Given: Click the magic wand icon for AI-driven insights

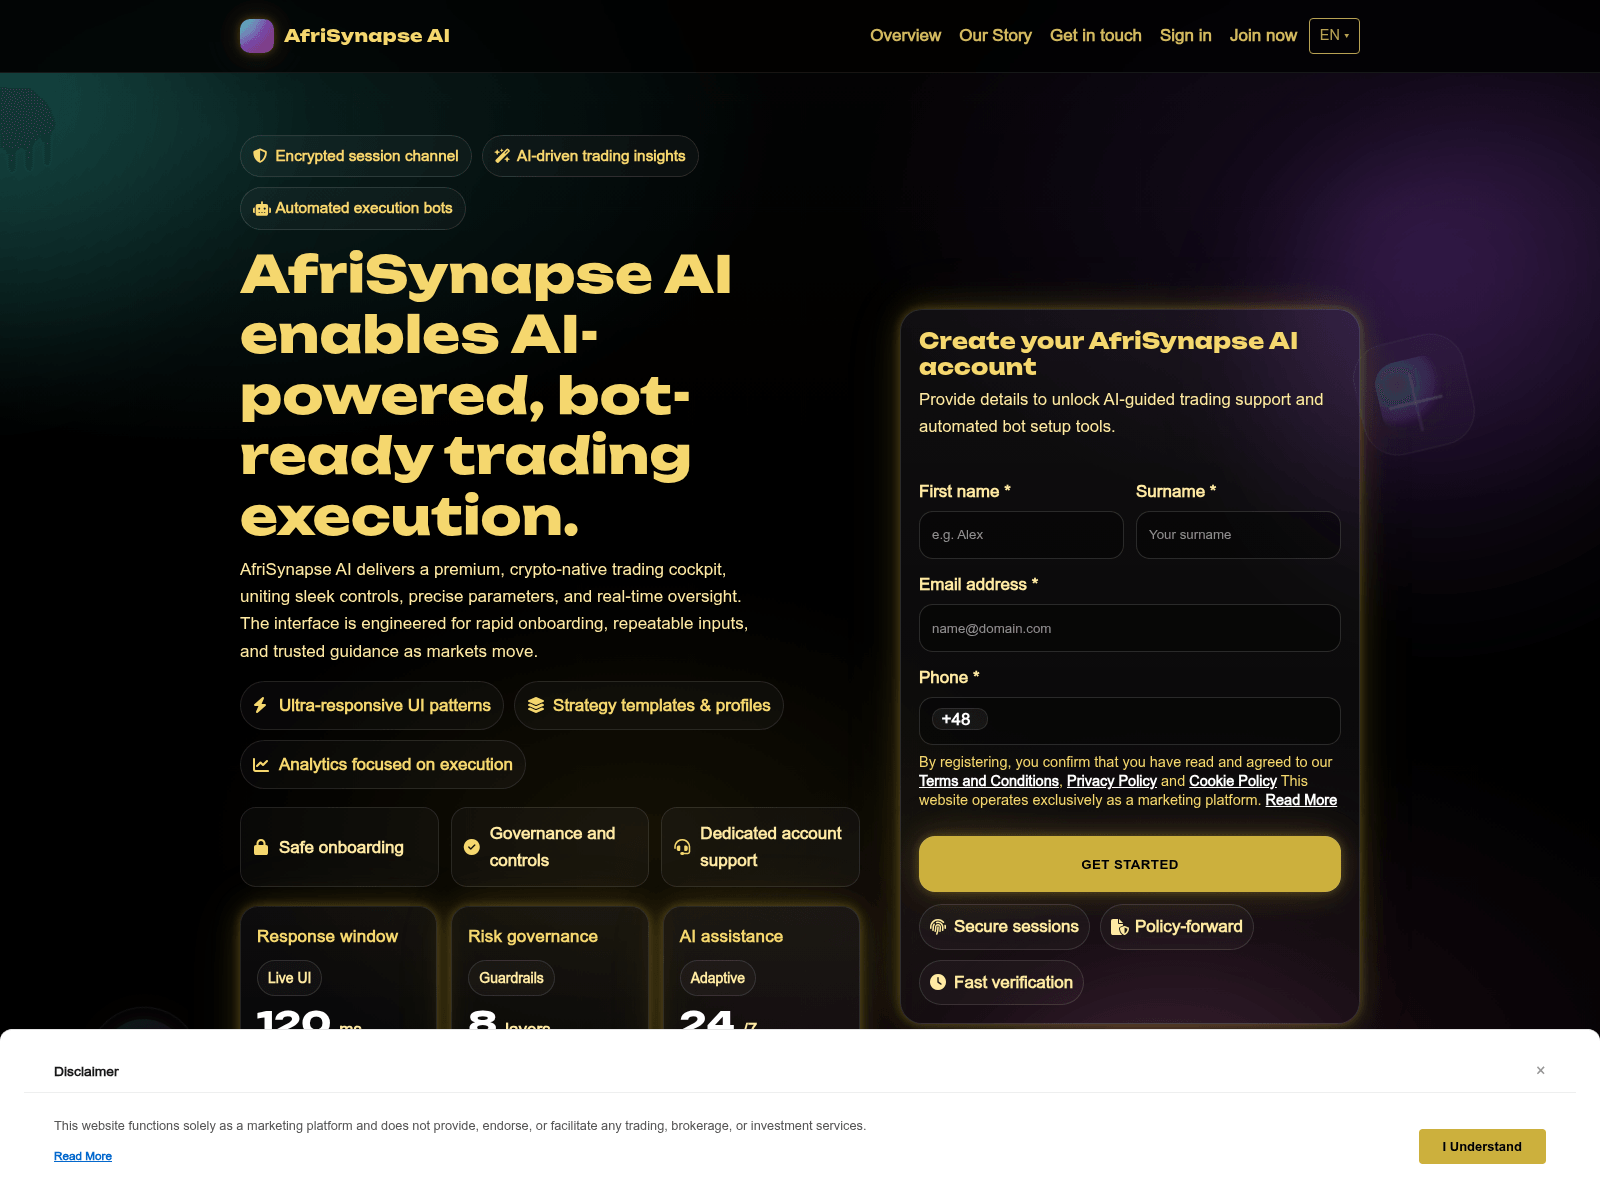Looking at the screenshot, I should coord(502,156).
